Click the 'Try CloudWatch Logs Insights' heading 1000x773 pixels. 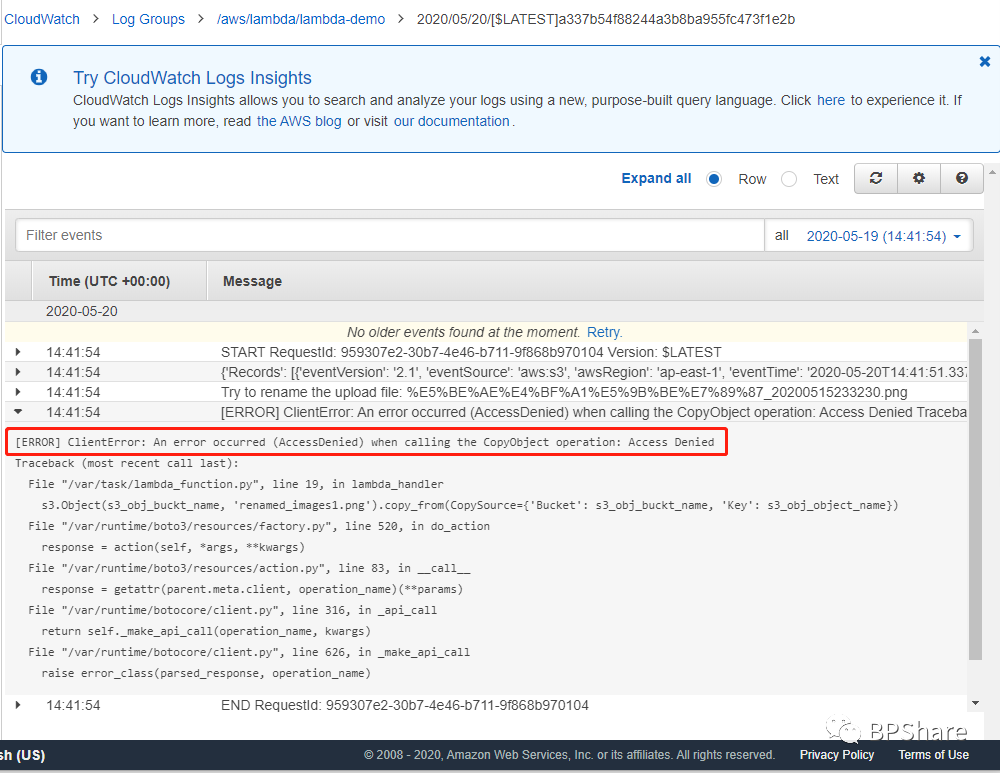(192, 78)
